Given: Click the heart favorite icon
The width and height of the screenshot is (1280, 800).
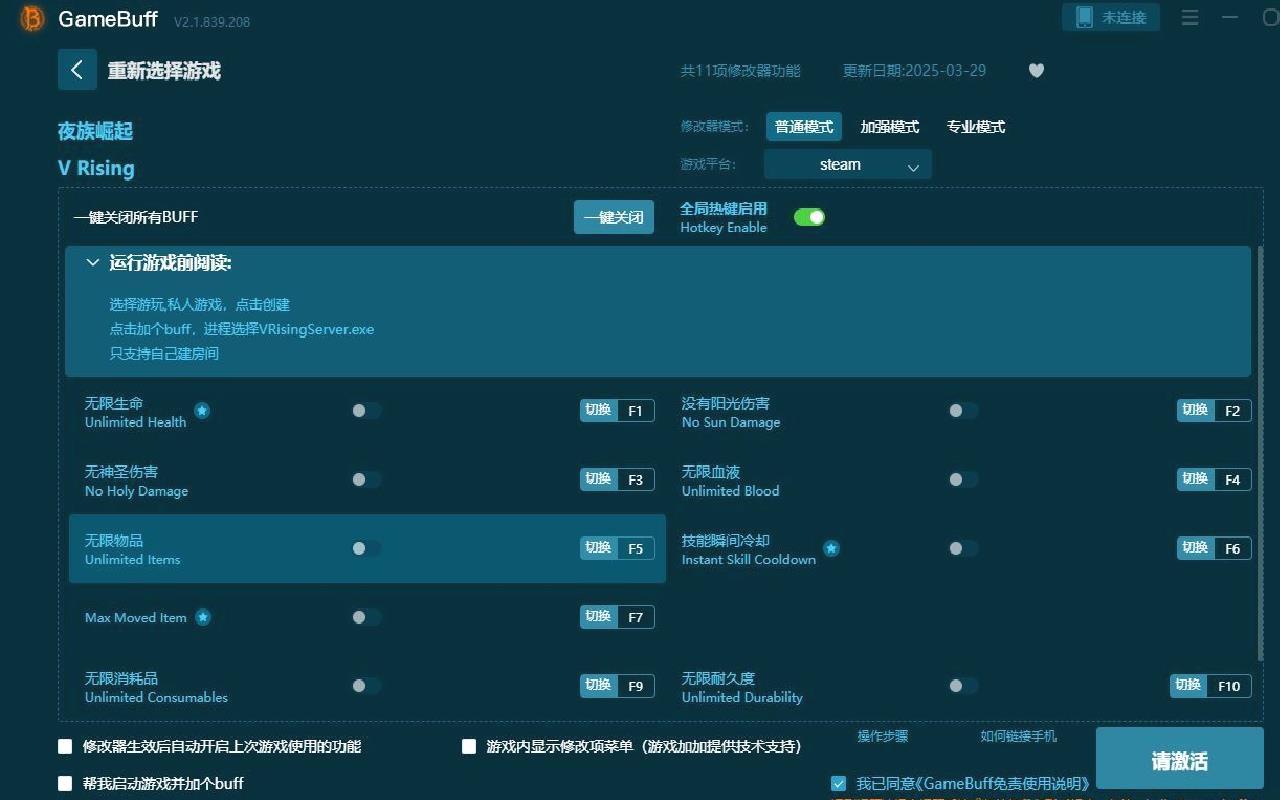Looking at the screenshot, I should [x=1036, y=70].
